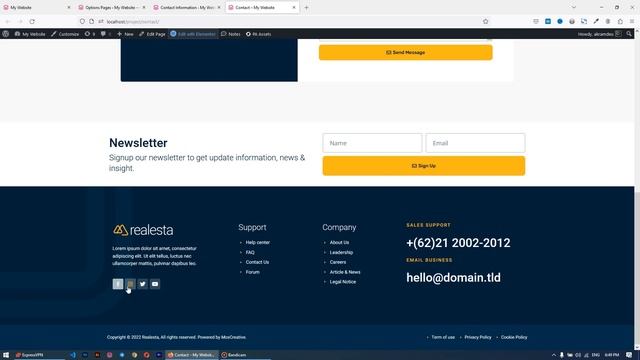Image resolution: width=640 pixels, height=360 pixels.
Task: Show hidden system tray icons
Action: pyautogui.click(x=553, y=355)
